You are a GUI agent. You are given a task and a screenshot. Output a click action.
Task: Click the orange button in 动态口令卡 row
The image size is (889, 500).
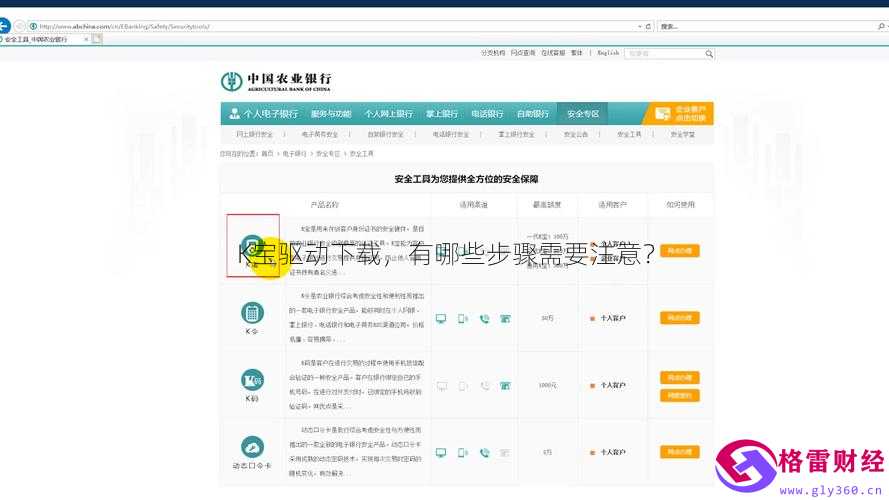pos(680,452)
